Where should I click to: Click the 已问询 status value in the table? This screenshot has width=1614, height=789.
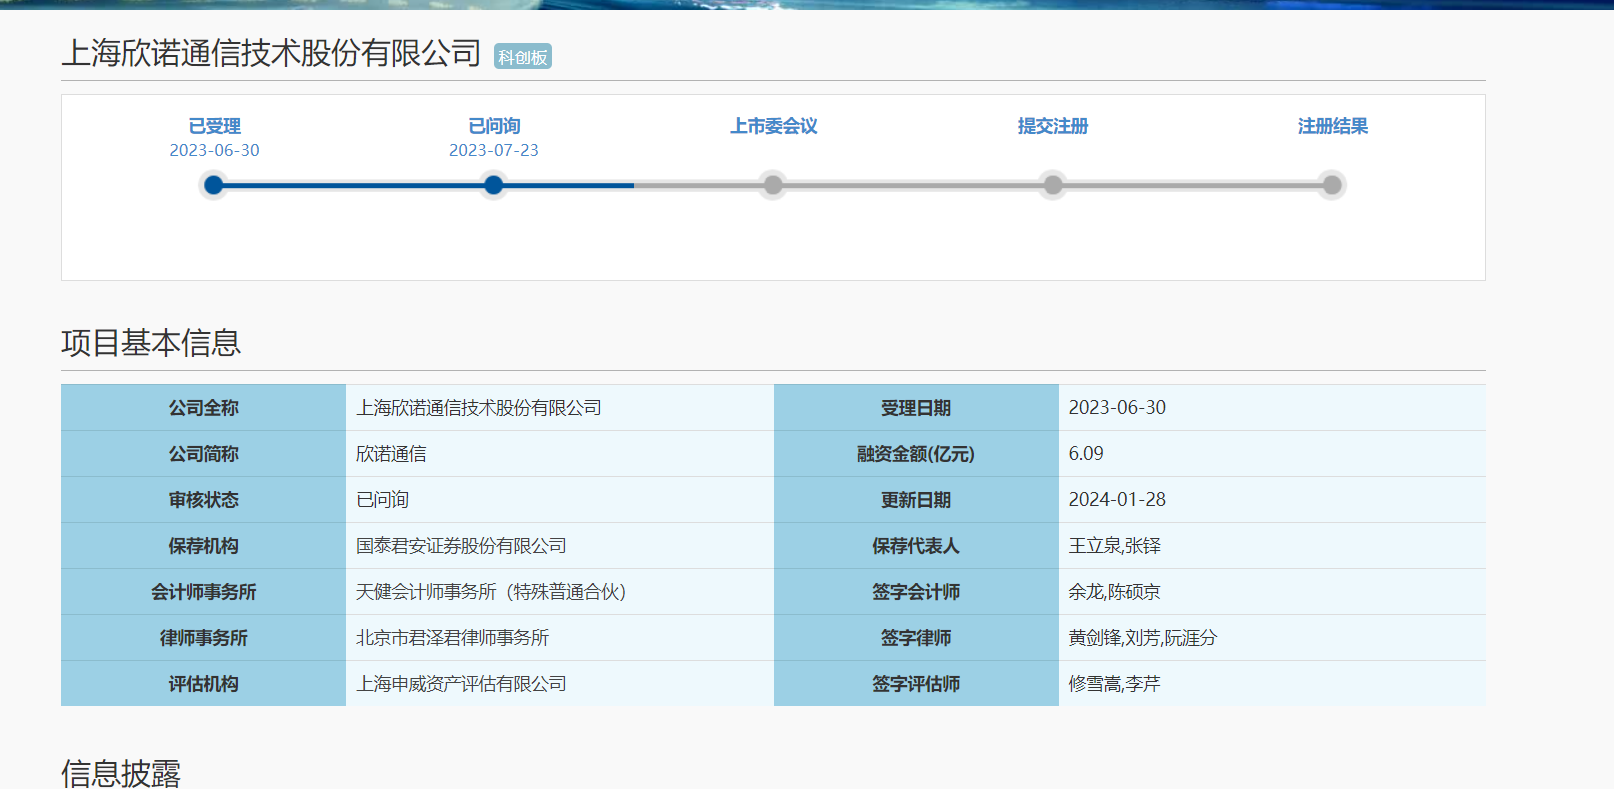(383, 500)
